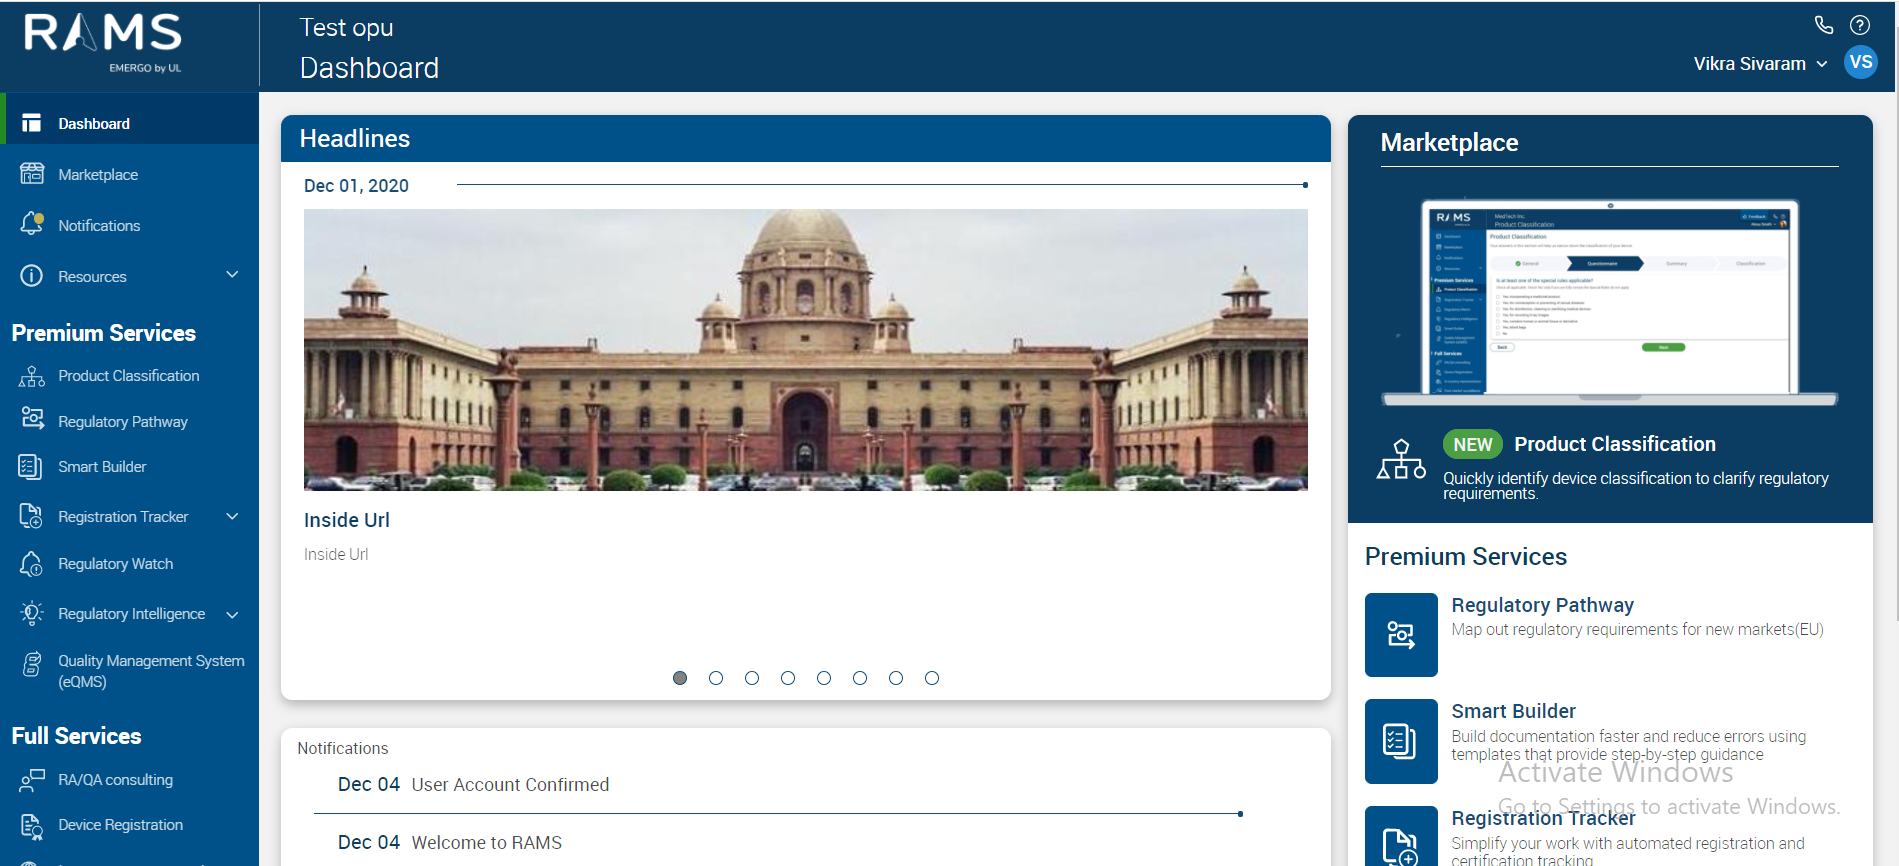Screen dimensions: 1899x866
Task: Select the second headline carousel dot
Action: 716,678
